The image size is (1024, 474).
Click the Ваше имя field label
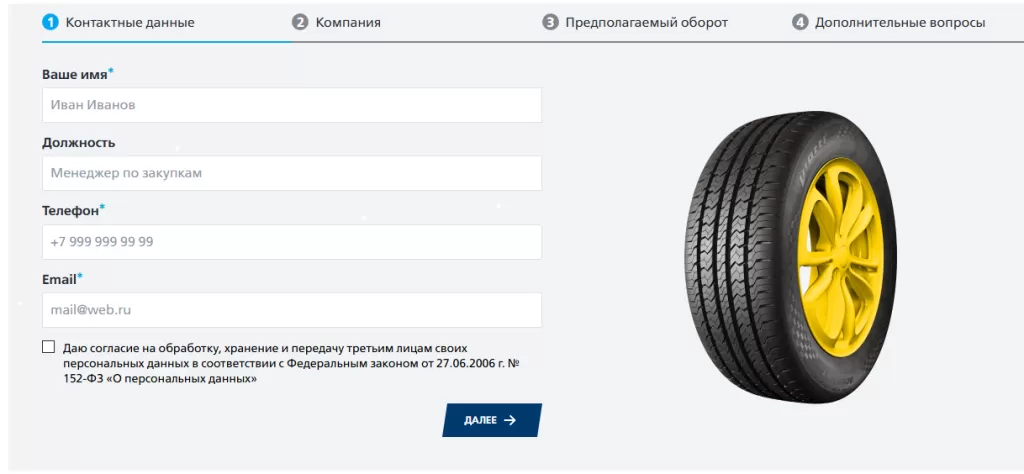tap(74, 75)
